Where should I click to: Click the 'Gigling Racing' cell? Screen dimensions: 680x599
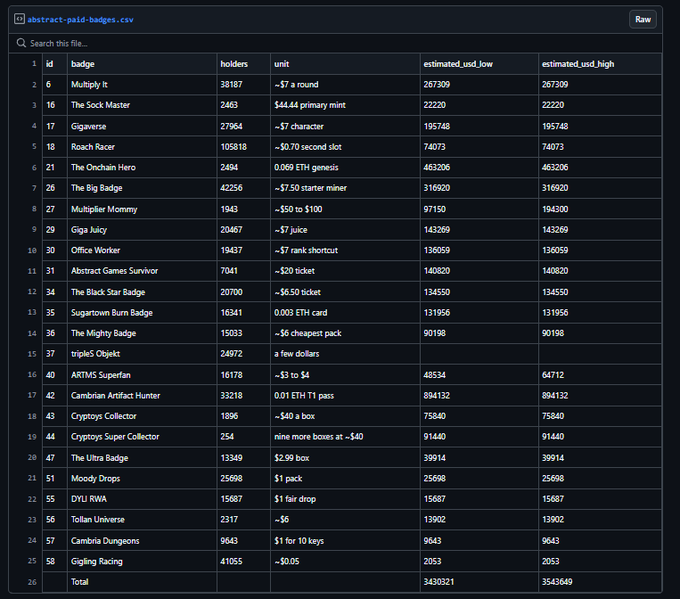click(142, 561)
